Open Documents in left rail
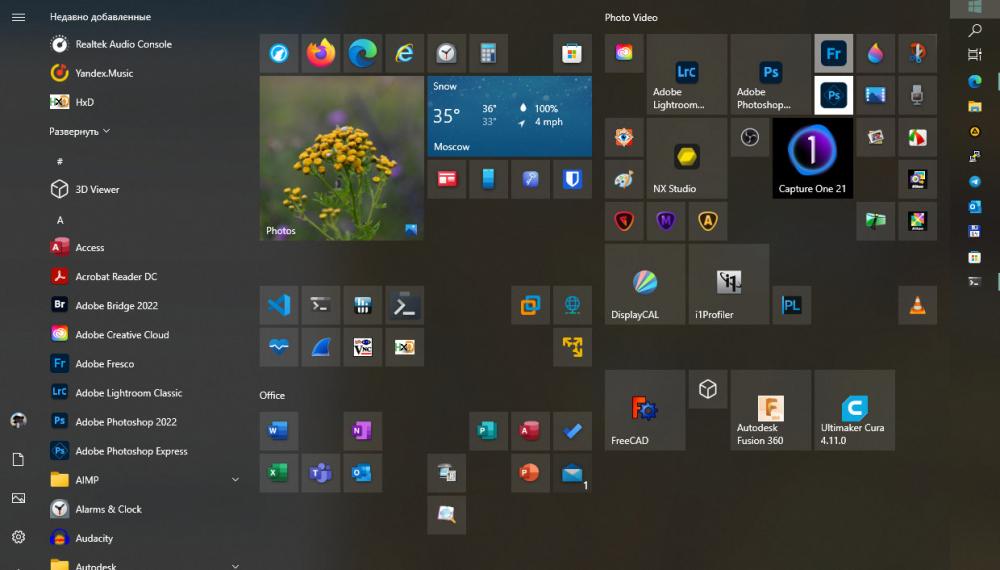The width and height of the screenshot is (1000, 570). point(18,459)
